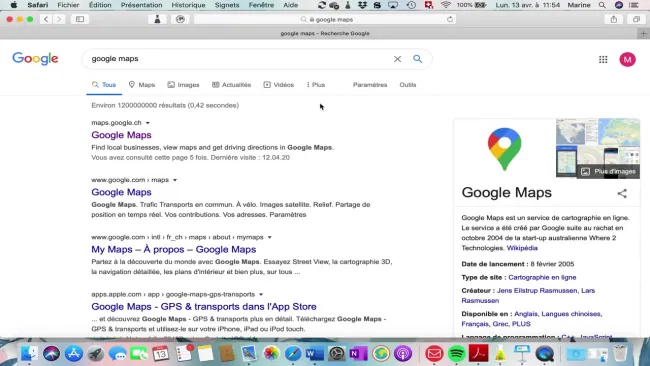
Task: Open Launchpad rocket in the Dock
Action: pyautogui.click(x=96, y=354)
